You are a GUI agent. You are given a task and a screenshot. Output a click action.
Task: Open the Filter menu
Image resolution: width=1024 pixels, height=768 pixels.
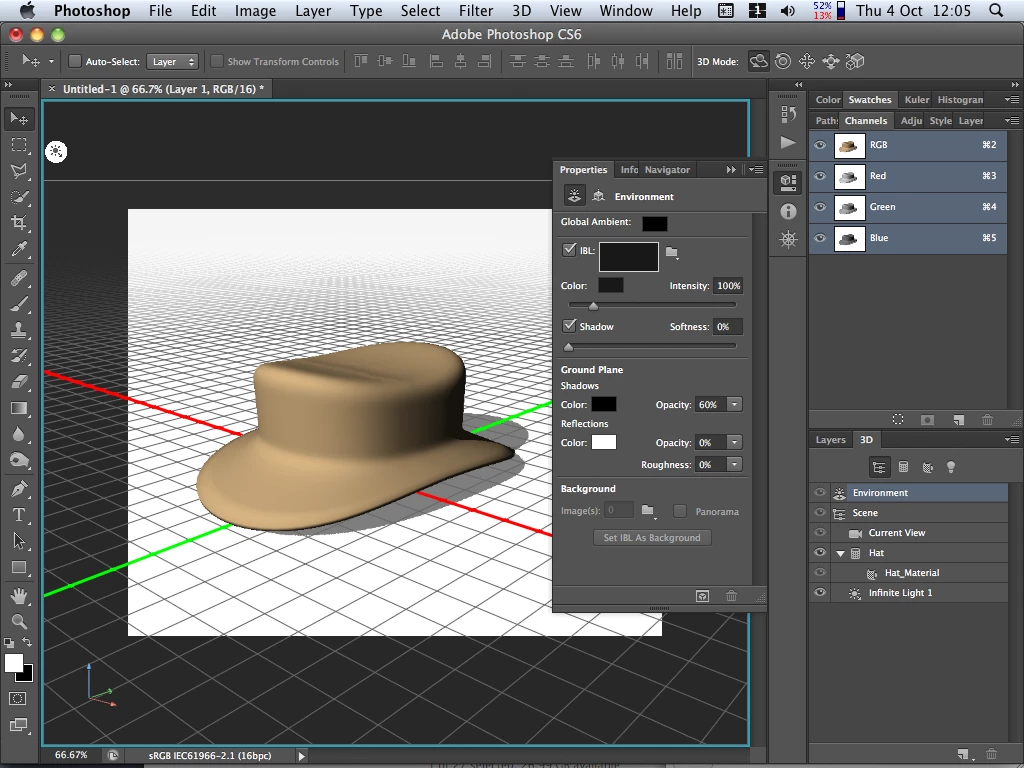pos(476,11)
